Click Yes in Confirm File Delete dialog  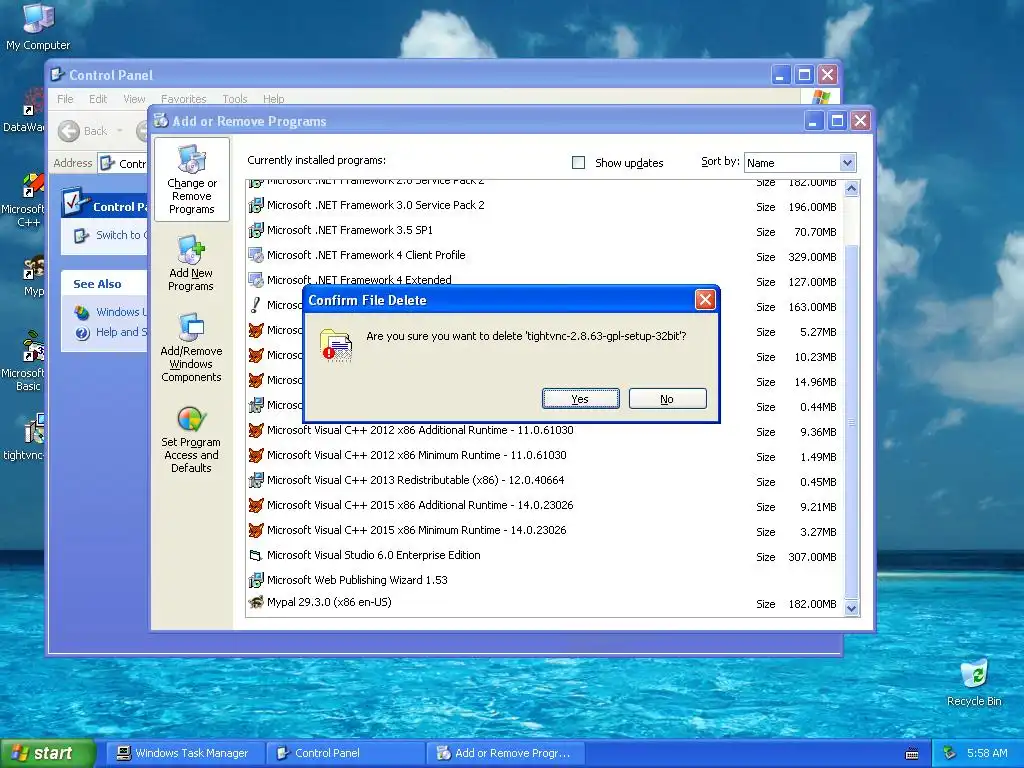581,398
